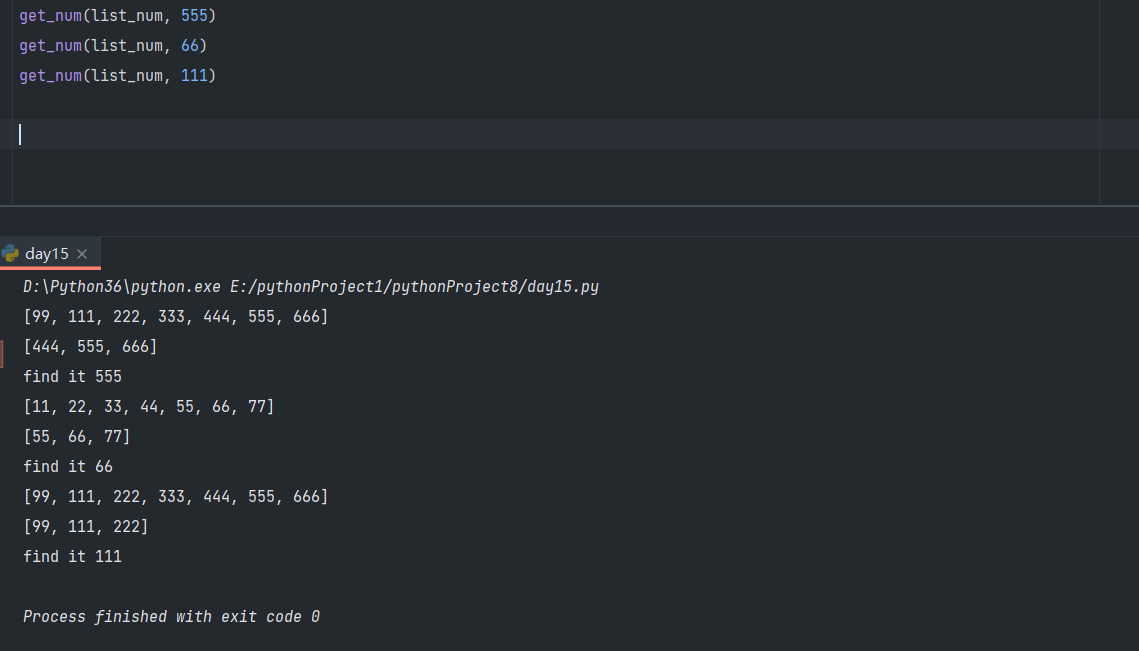The height and width of the screenshot is (651, 1139).
Task: Click the get_num(list_num, 66) code line
Action: pos(112,45)
